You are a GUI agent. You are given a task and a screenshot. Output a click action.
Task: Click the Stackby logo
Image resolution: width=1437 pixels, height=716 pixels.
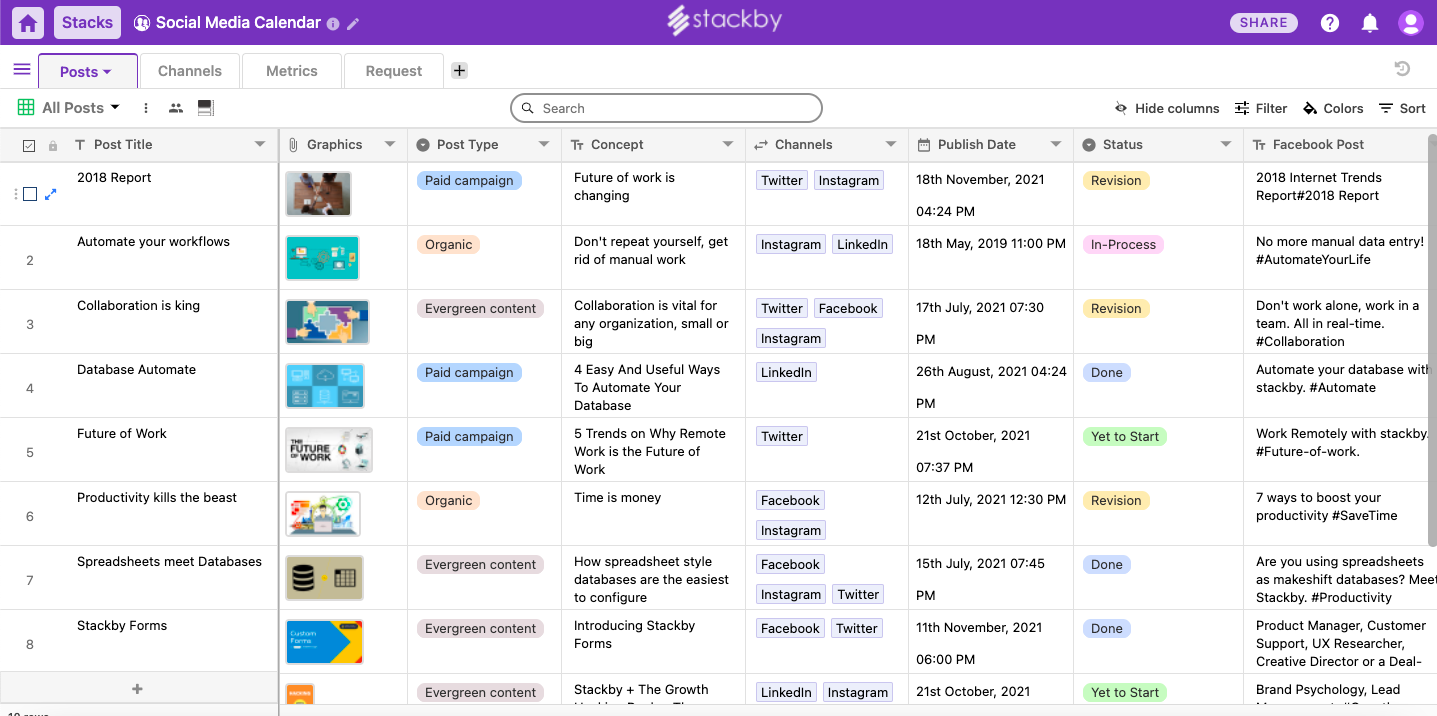(724, 21)
